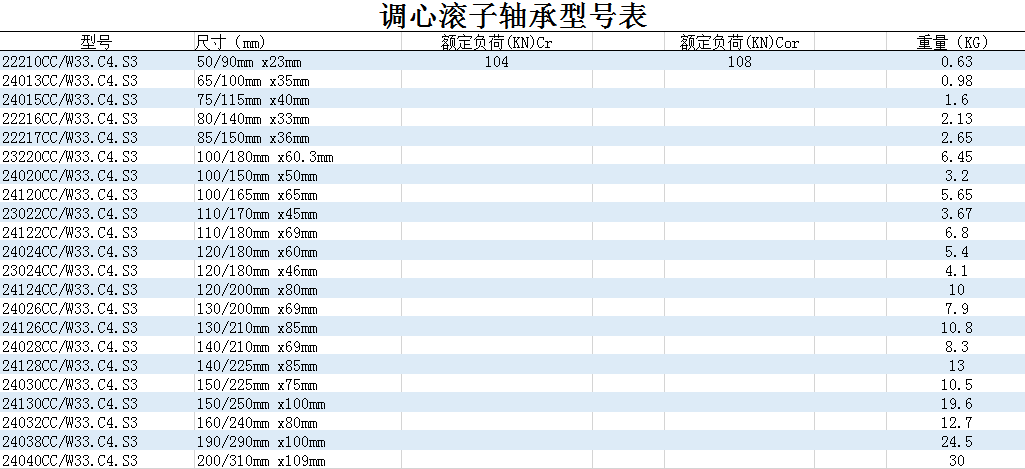Click size cell 85/150mm x36mm

(x=253, y=138)
